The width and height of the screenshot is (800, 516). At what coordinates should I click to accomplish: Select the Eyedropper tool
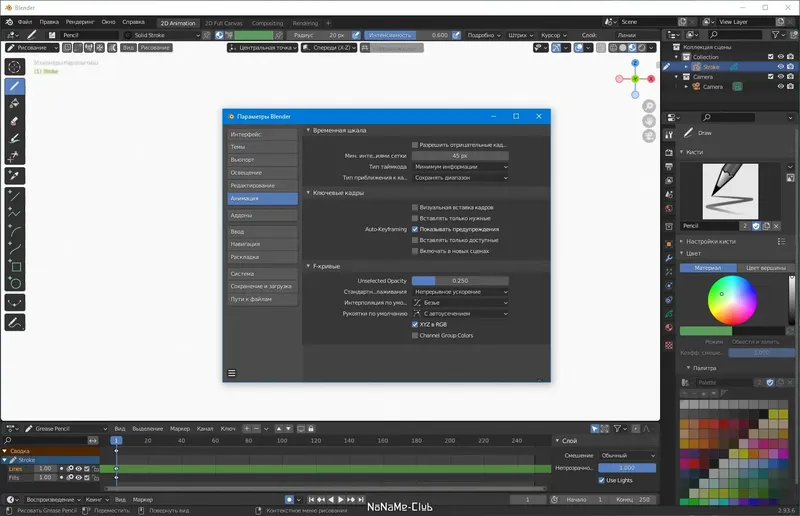coord(15,176)
